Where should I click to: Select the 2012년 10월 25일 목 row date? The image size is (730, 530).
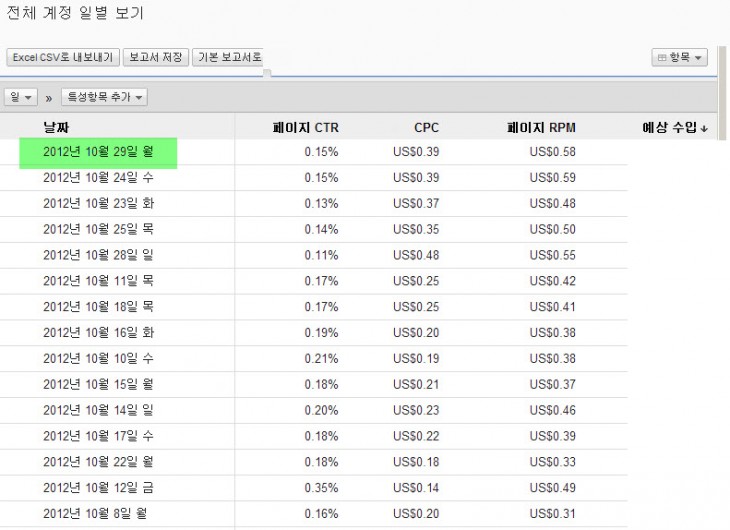tap(98, 229)
